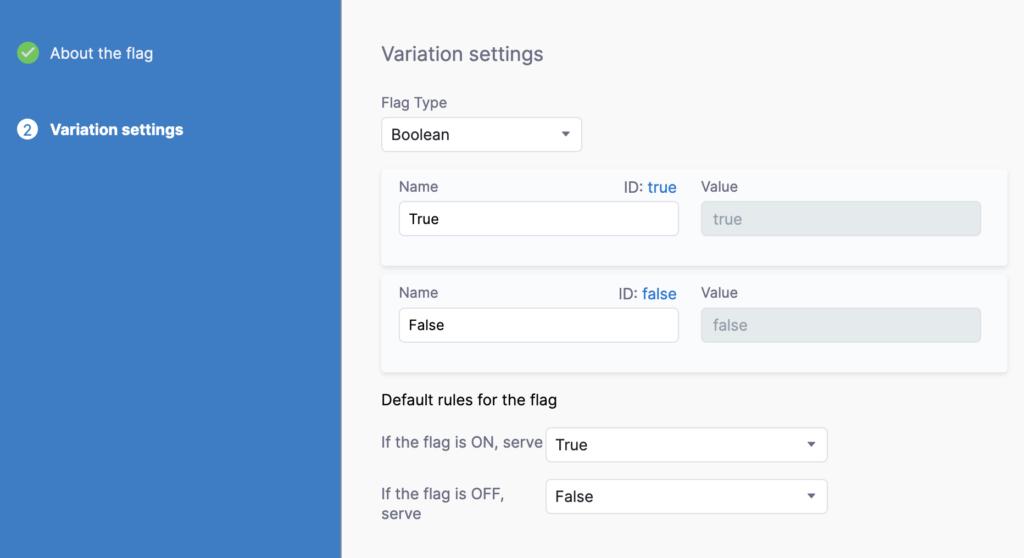The image size is (1024, 558).
Task: Click the arrow on the ON serve dropdown
Action: [811, 444]
